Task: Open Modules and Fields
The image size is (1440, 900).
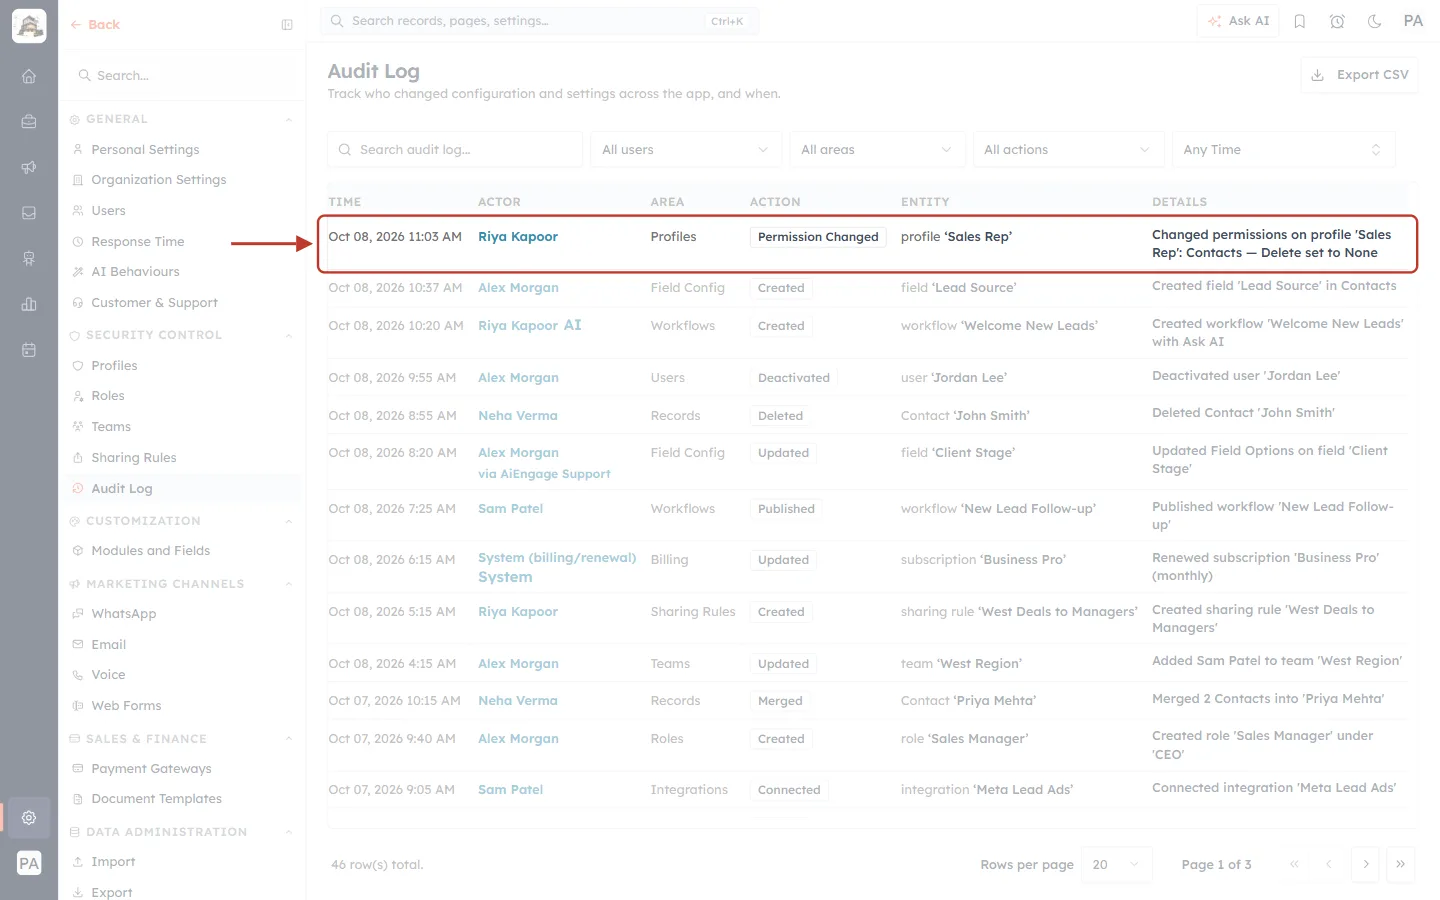Action: click(x=150, y=551)
